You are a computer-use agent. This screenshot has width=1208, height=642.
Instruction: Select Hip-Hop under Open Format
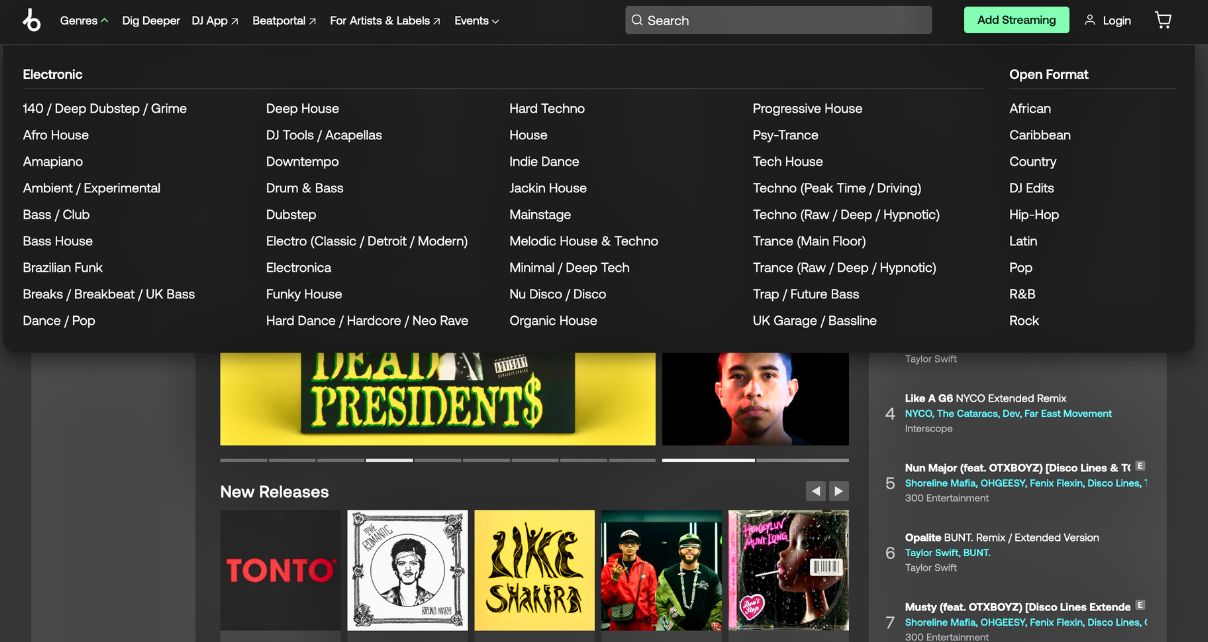pyautogui.click(x=1034, y=214)
